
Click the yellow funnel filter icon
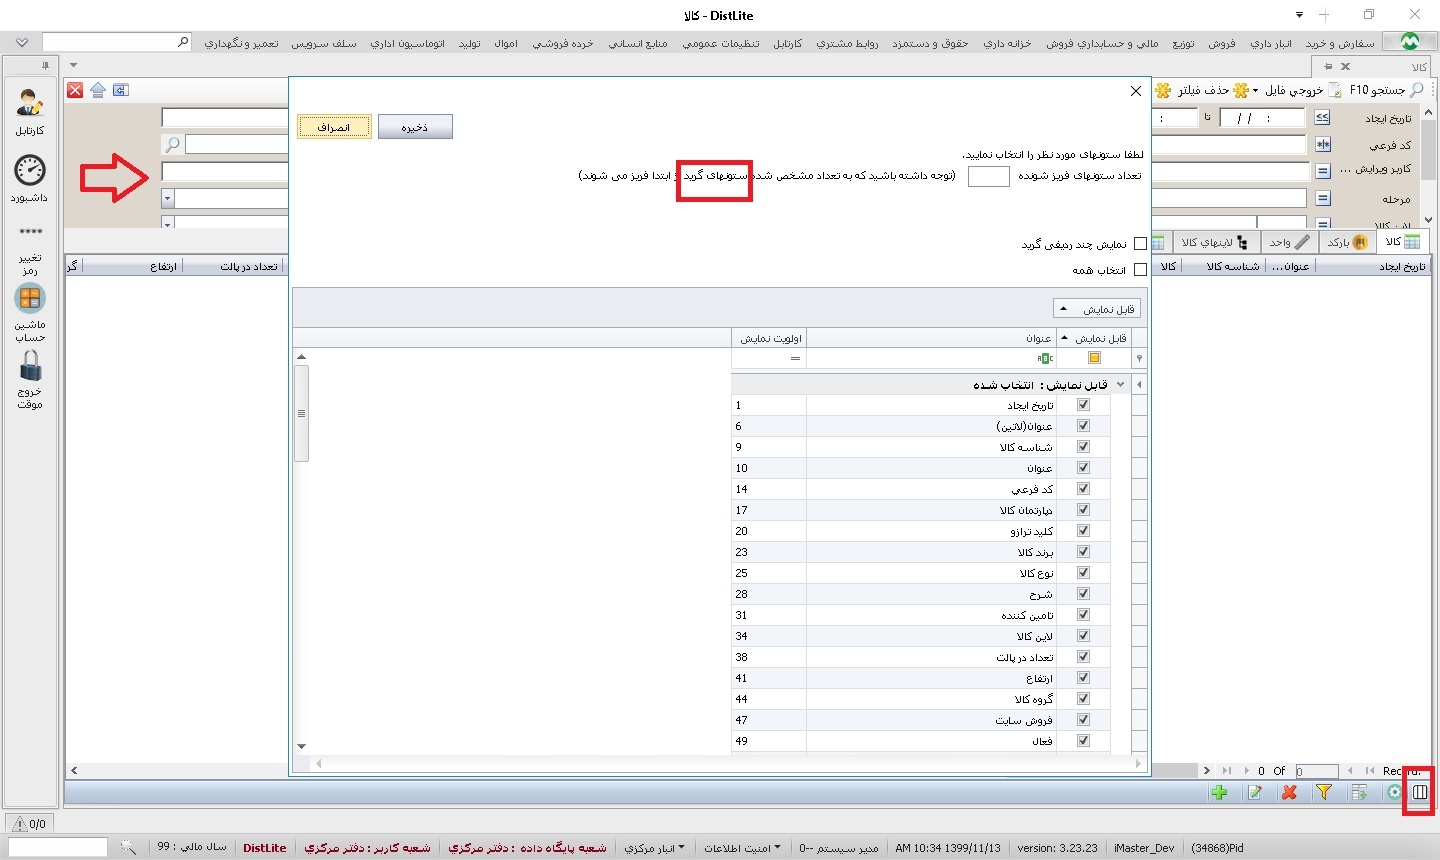[1323, 793]
